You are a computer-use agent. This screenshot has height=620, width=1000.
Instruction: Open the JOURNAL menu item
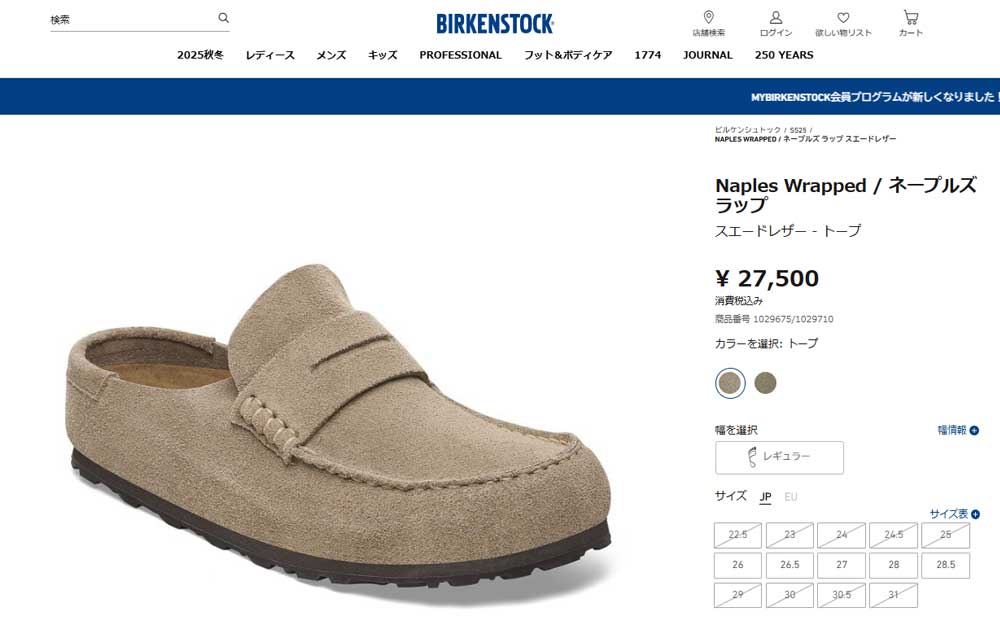pos(708,55)
